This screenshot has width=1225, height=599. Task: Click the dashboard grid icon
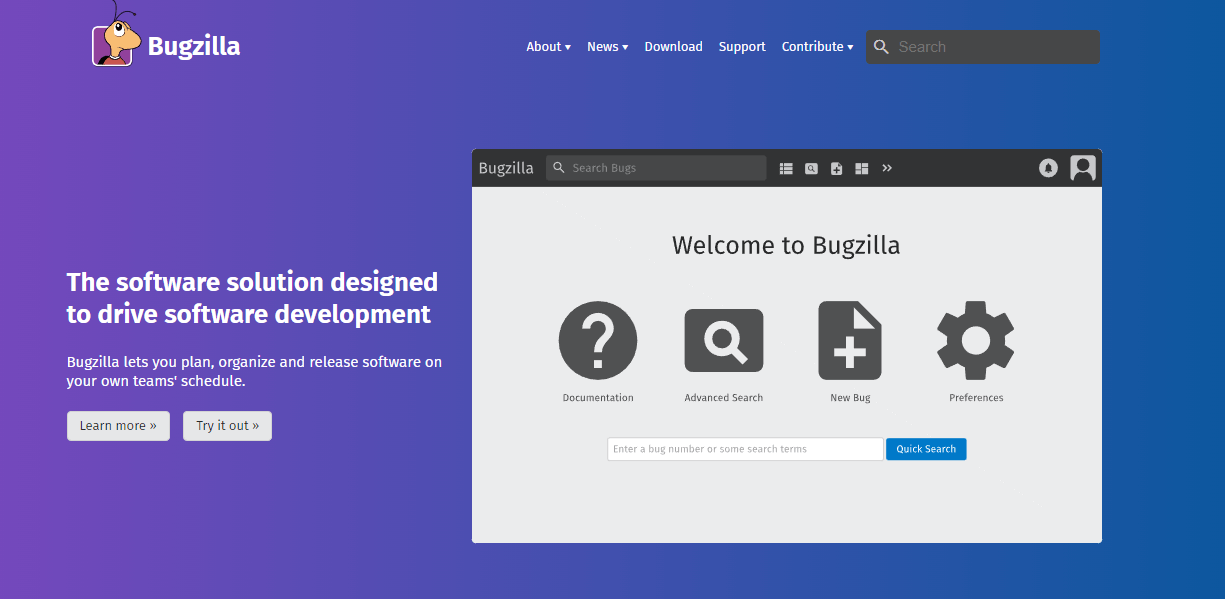pos(861,168)
